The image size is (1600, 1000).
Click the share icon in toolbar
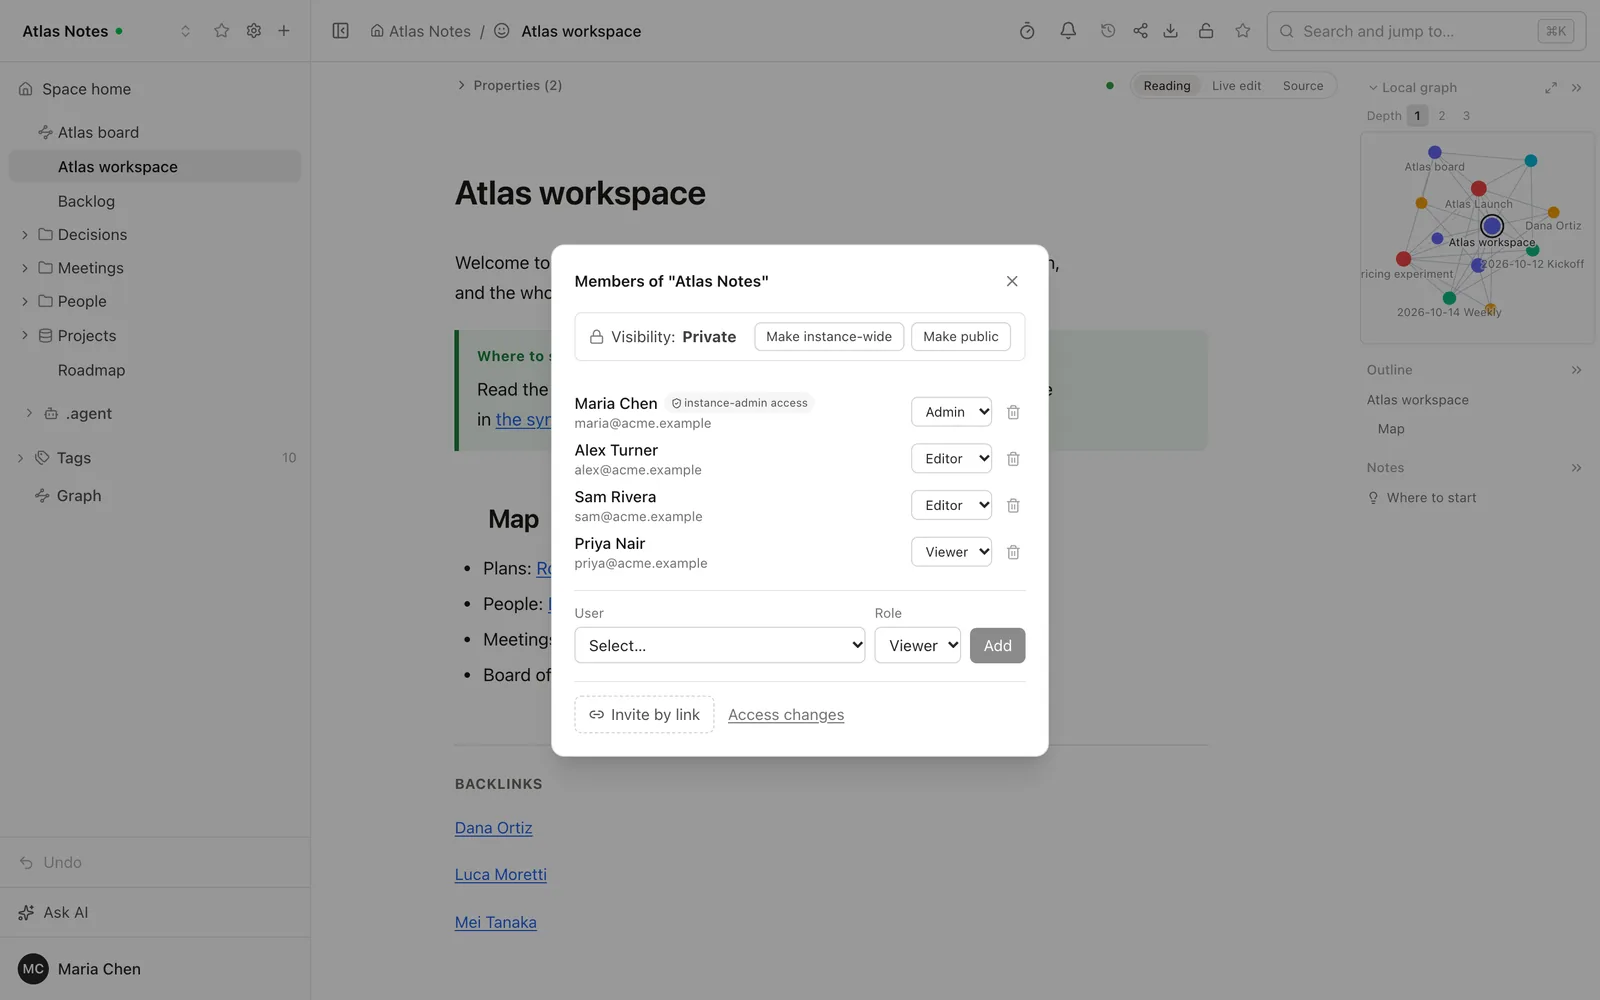point(1140,31)
